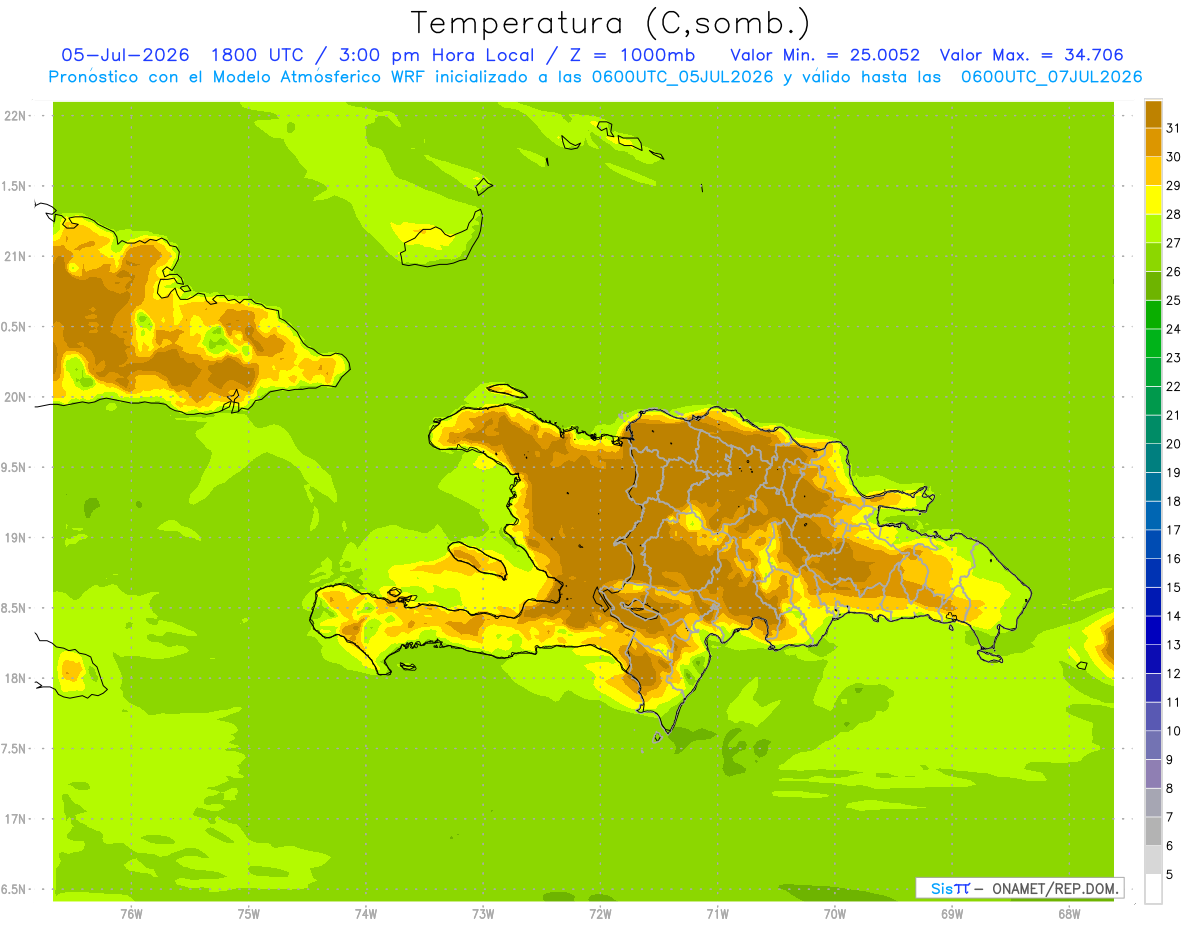Click "Valor Max. = 34.706" value

click(x=1031, y=55)
